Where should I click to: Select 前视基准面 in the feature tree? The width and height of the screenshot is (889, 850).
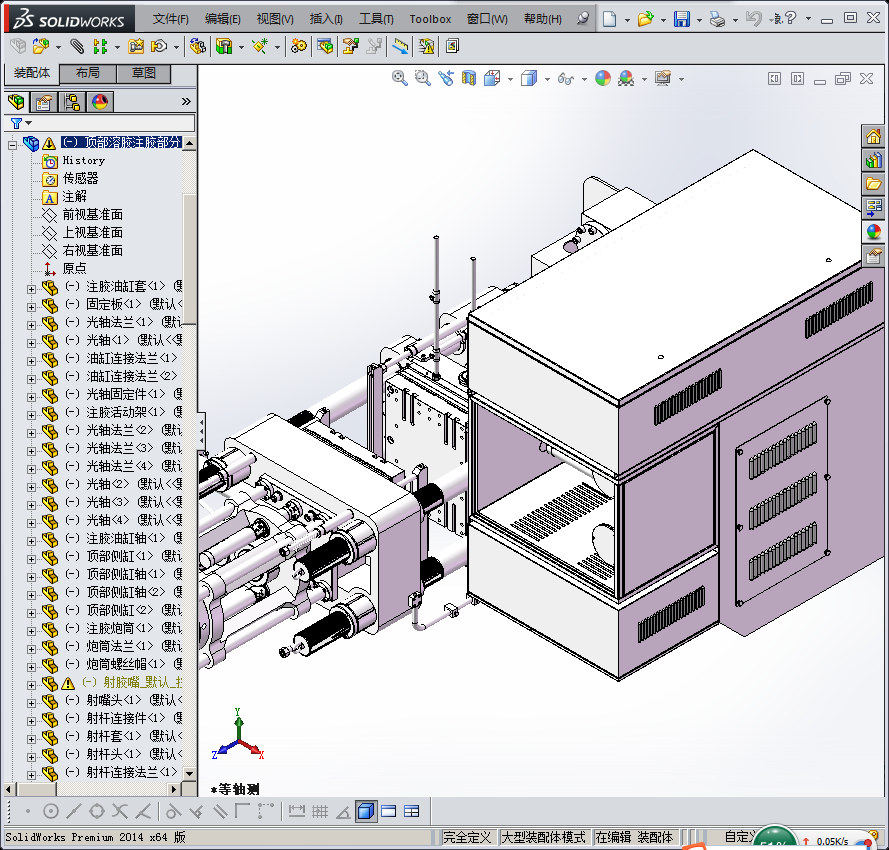coord(92,214)
